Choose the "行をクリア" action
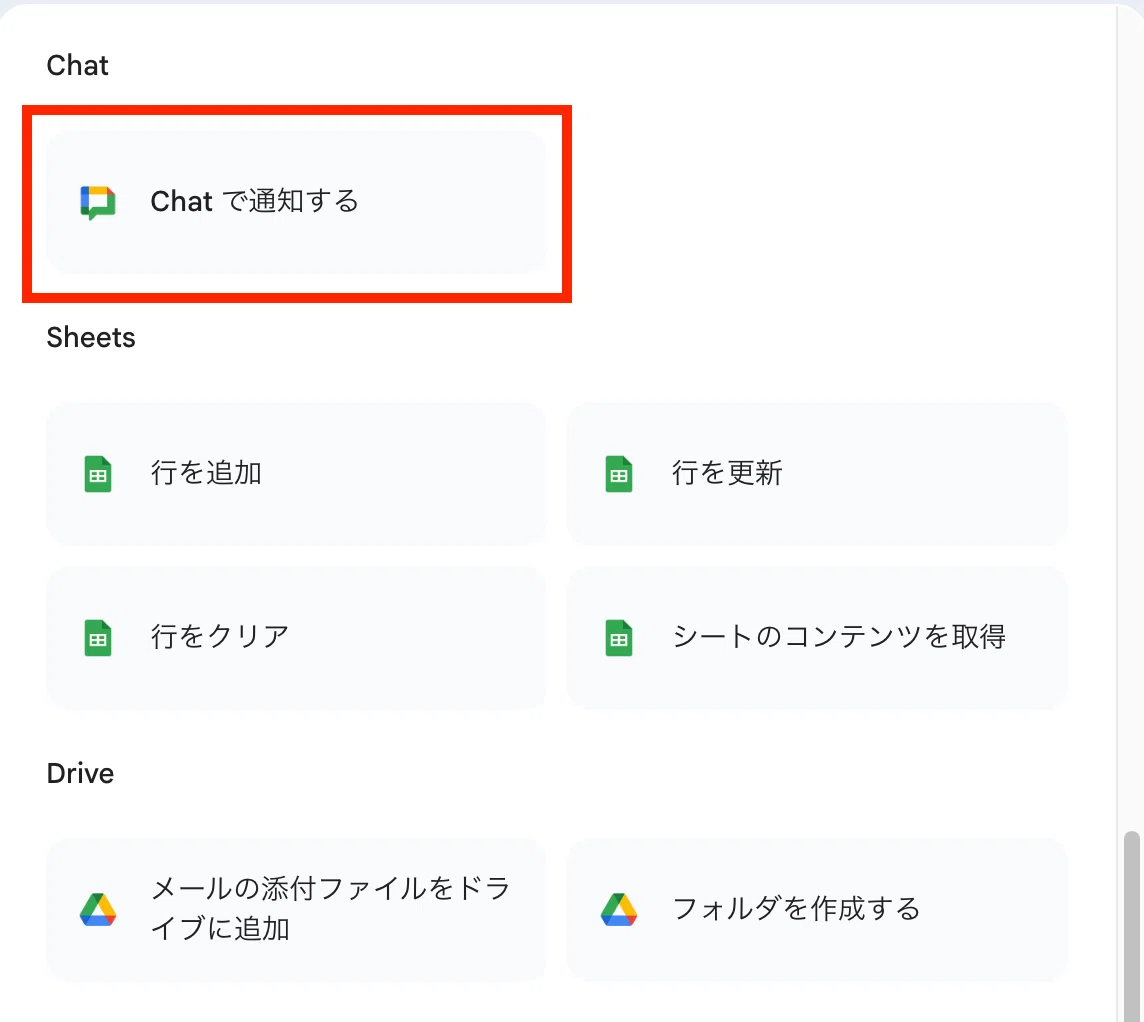1144x1022 pixels. coord(296,638)
